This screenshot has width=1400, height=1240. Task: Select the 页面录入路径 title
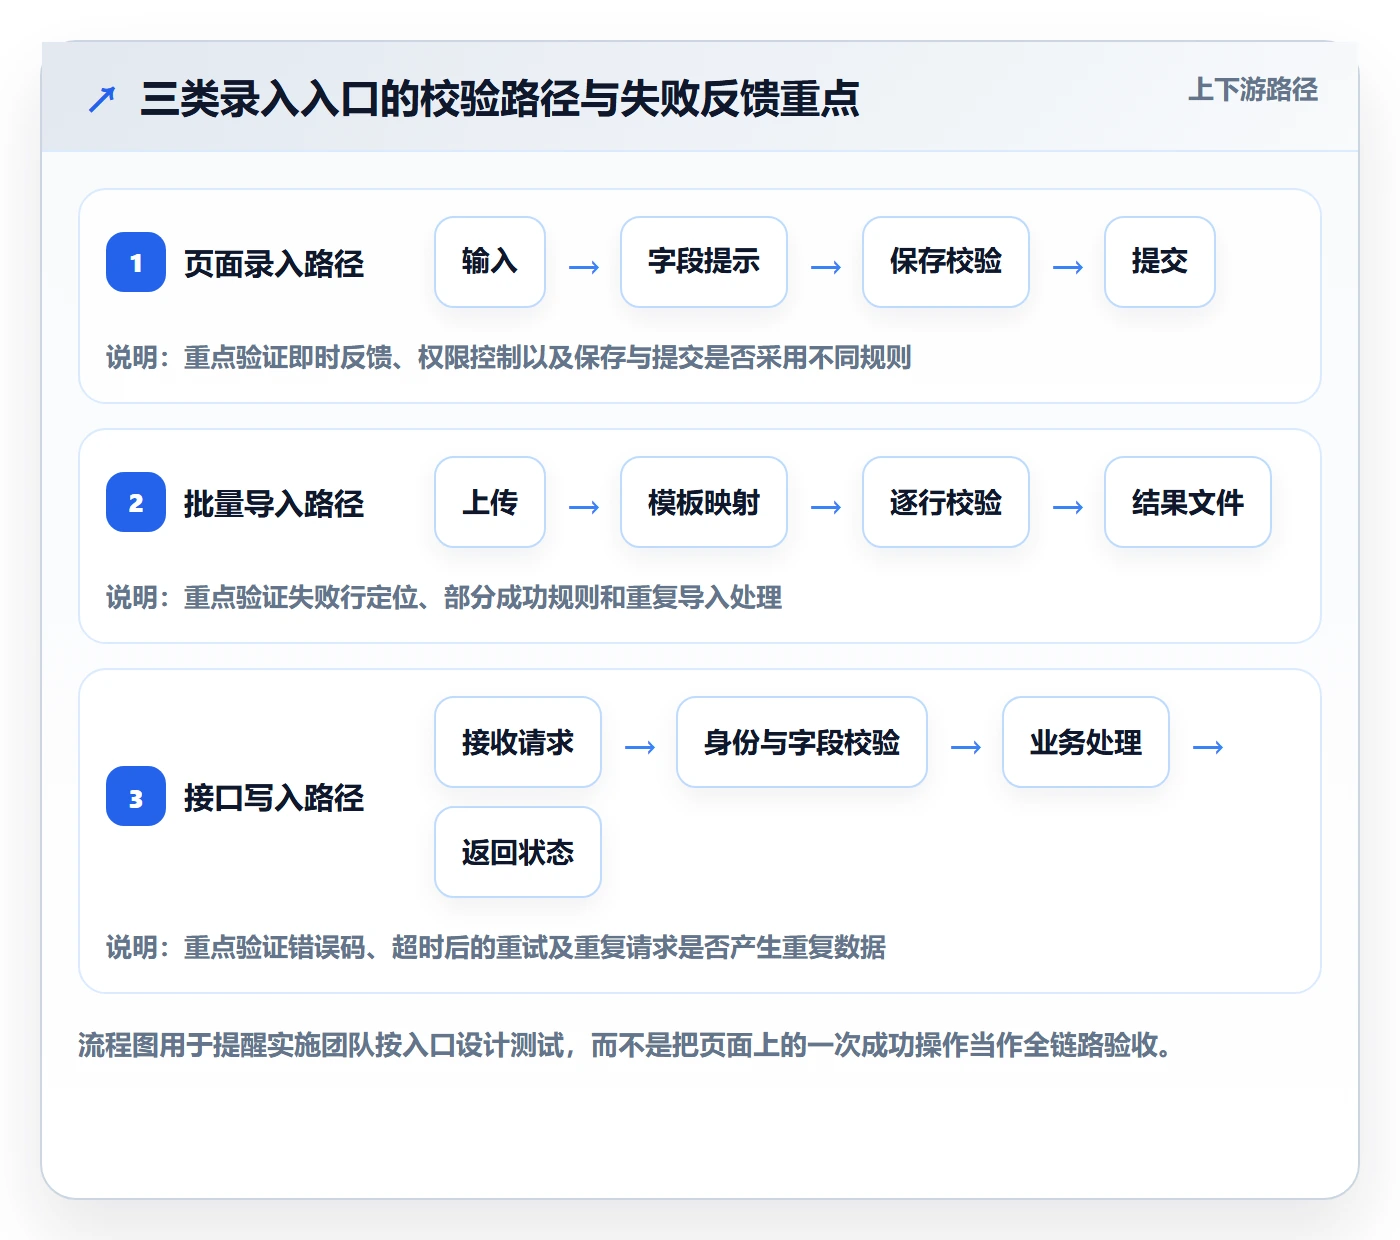point(274,263)
